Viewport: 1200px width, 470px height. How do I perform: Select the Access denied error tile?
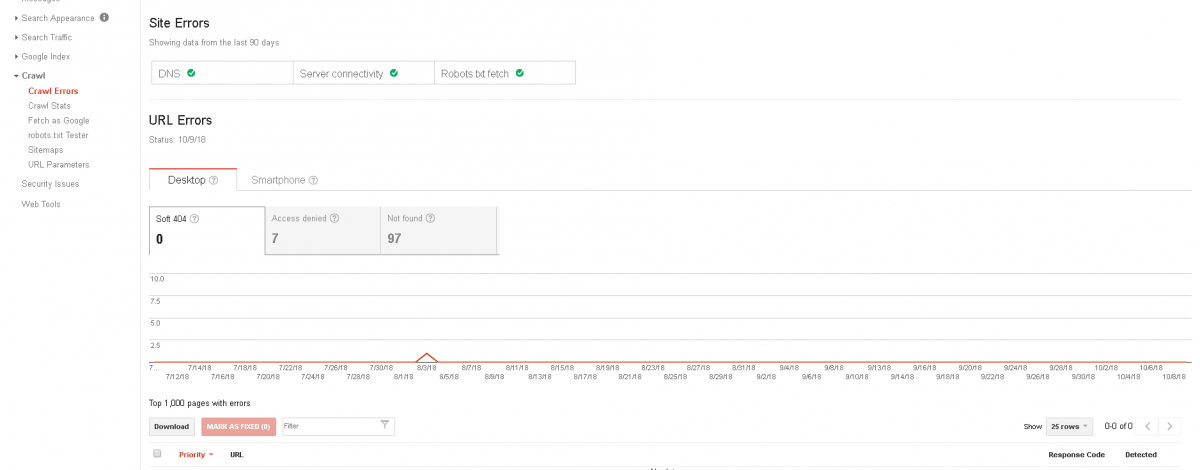[322, 230]
